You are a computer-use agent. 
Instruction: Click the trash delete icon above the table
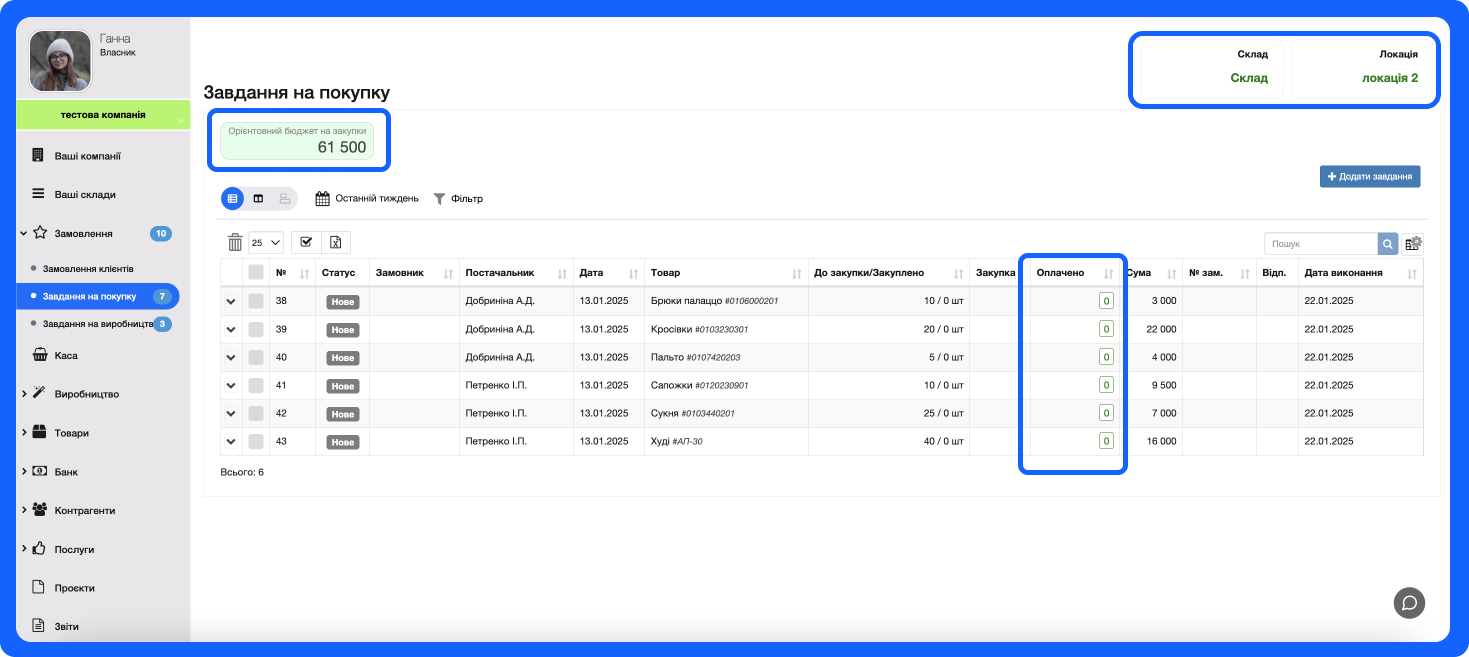pos(235,242)
